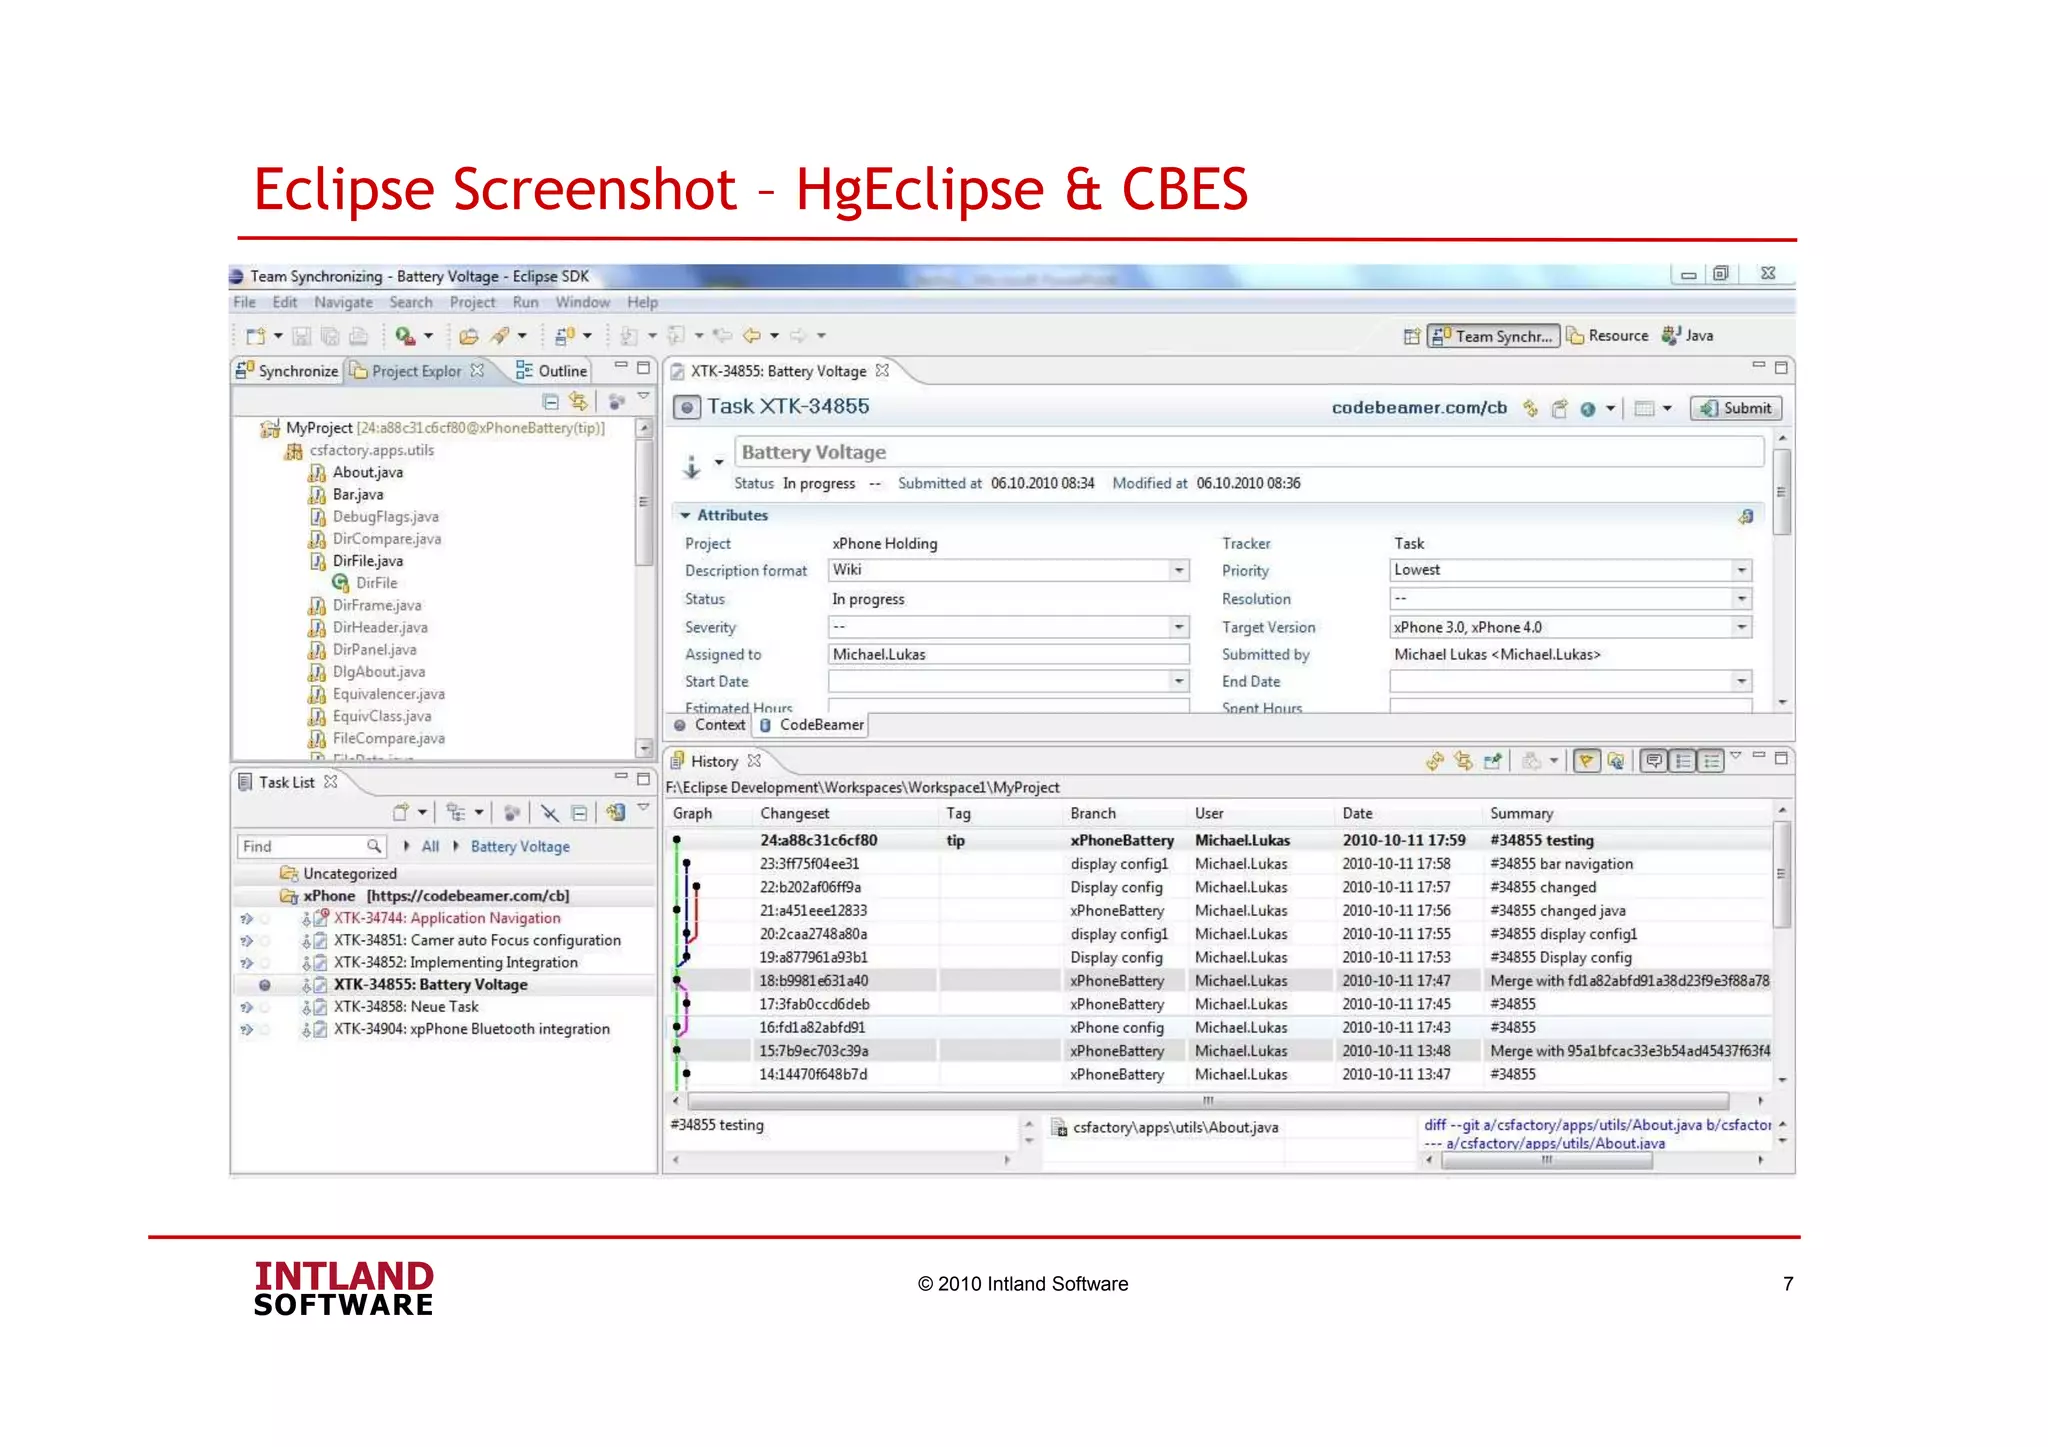The width and height of the screenshot is (2048, 1447).
Task: Open Project Explorer view menu triangle
Action: click(644, 398)
